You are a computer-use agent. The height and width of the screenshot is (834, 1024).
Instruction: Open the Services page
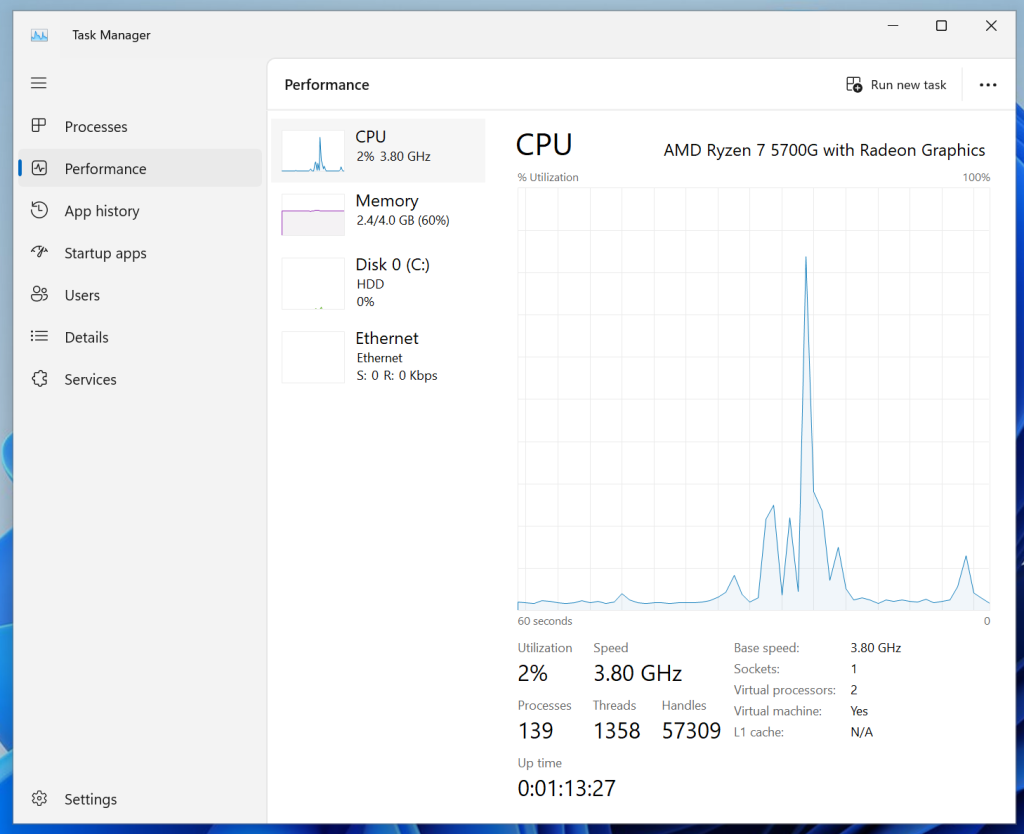pos(88,379)
